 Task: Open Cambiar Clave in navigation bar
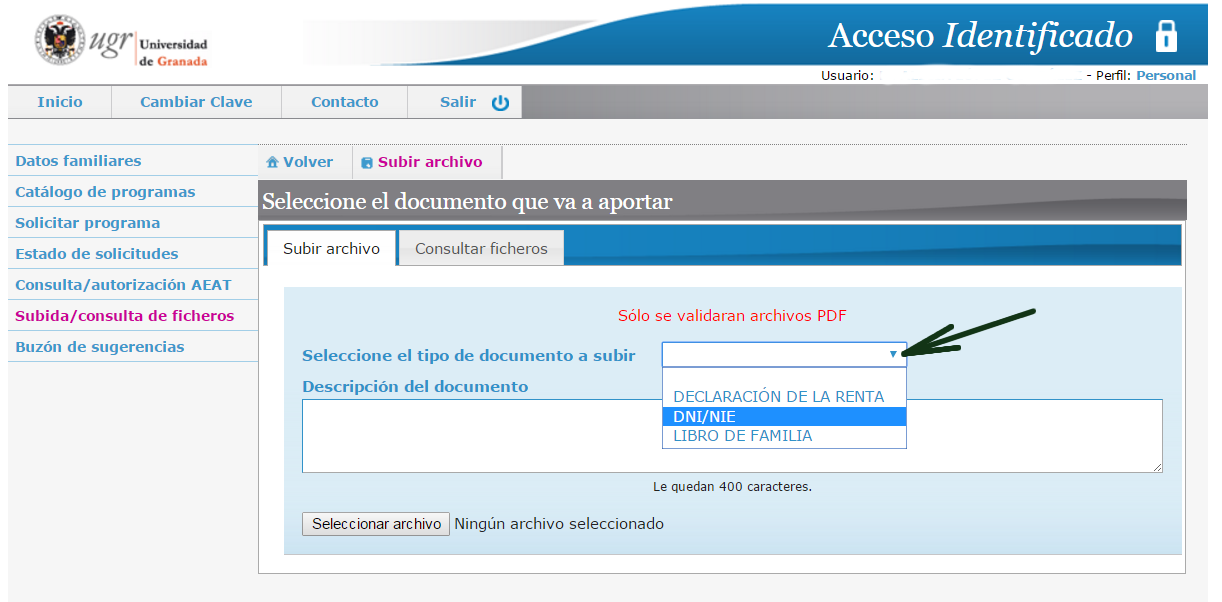click(196, 102)
